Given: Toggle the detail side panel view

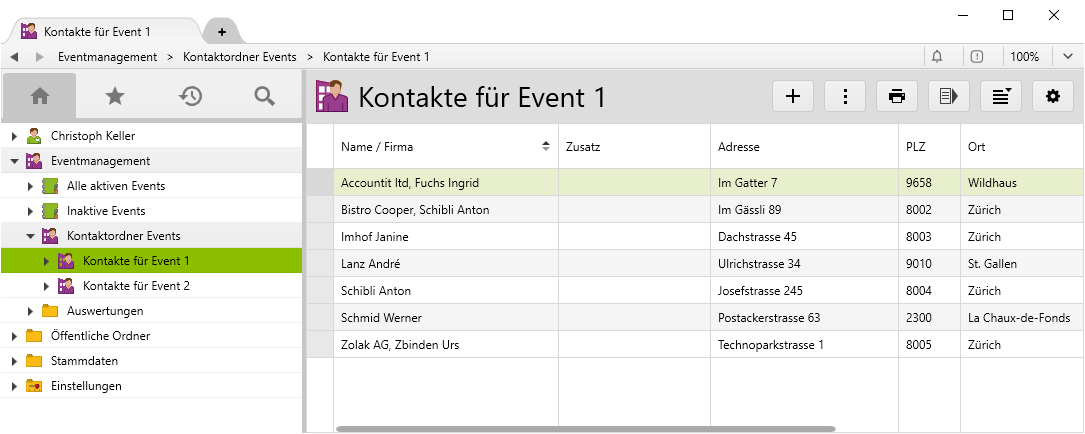Looking at the screenshot, I should [949, 96].
